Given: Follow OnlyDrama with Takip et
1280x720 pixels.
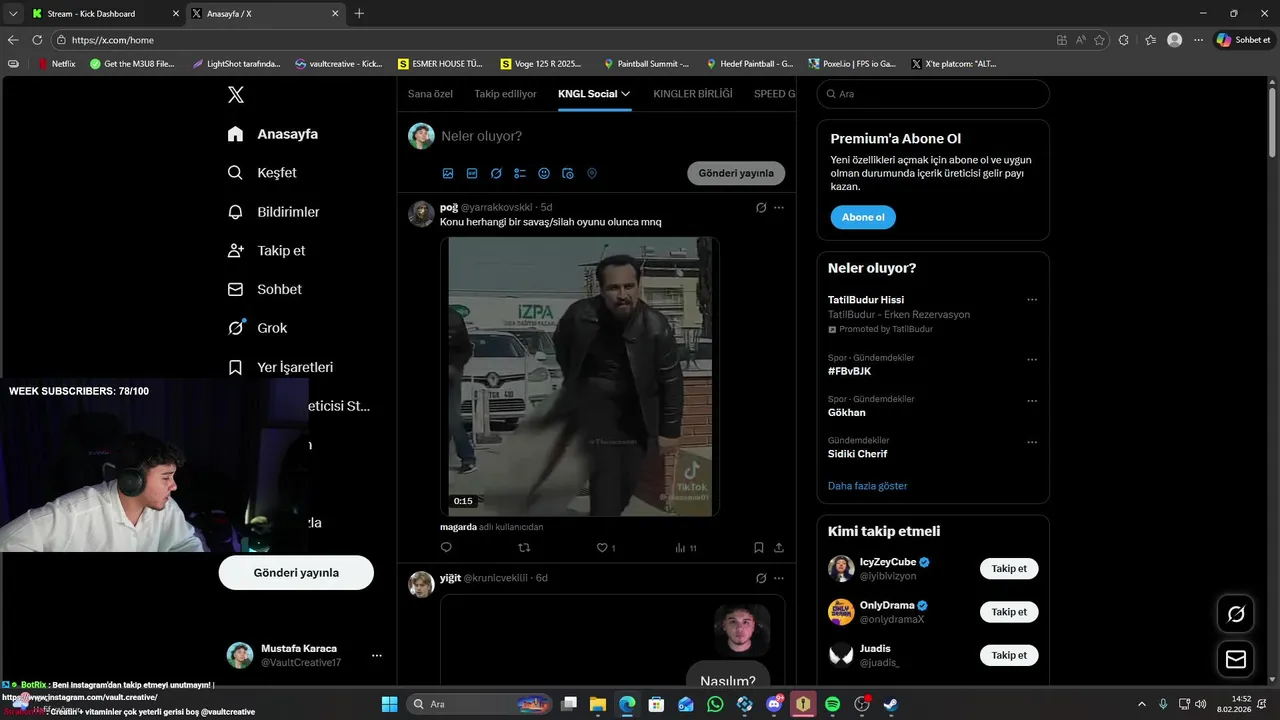Looking at the screenshot, I should tap(1009, 612).
